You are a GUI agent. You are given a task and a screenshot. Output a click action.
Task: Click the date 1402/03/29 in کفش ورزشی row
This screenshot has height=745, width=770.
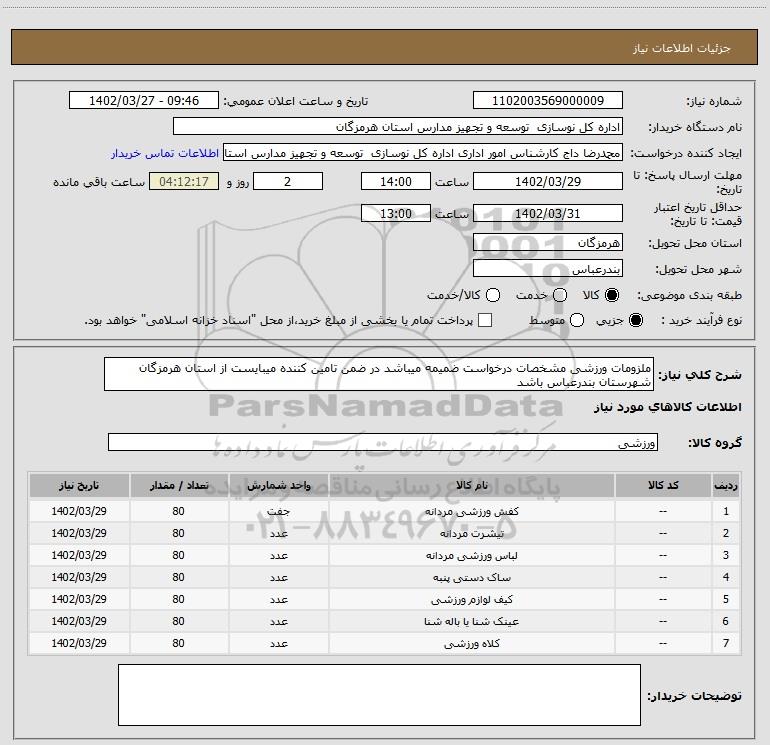click(x=79, y=511)
